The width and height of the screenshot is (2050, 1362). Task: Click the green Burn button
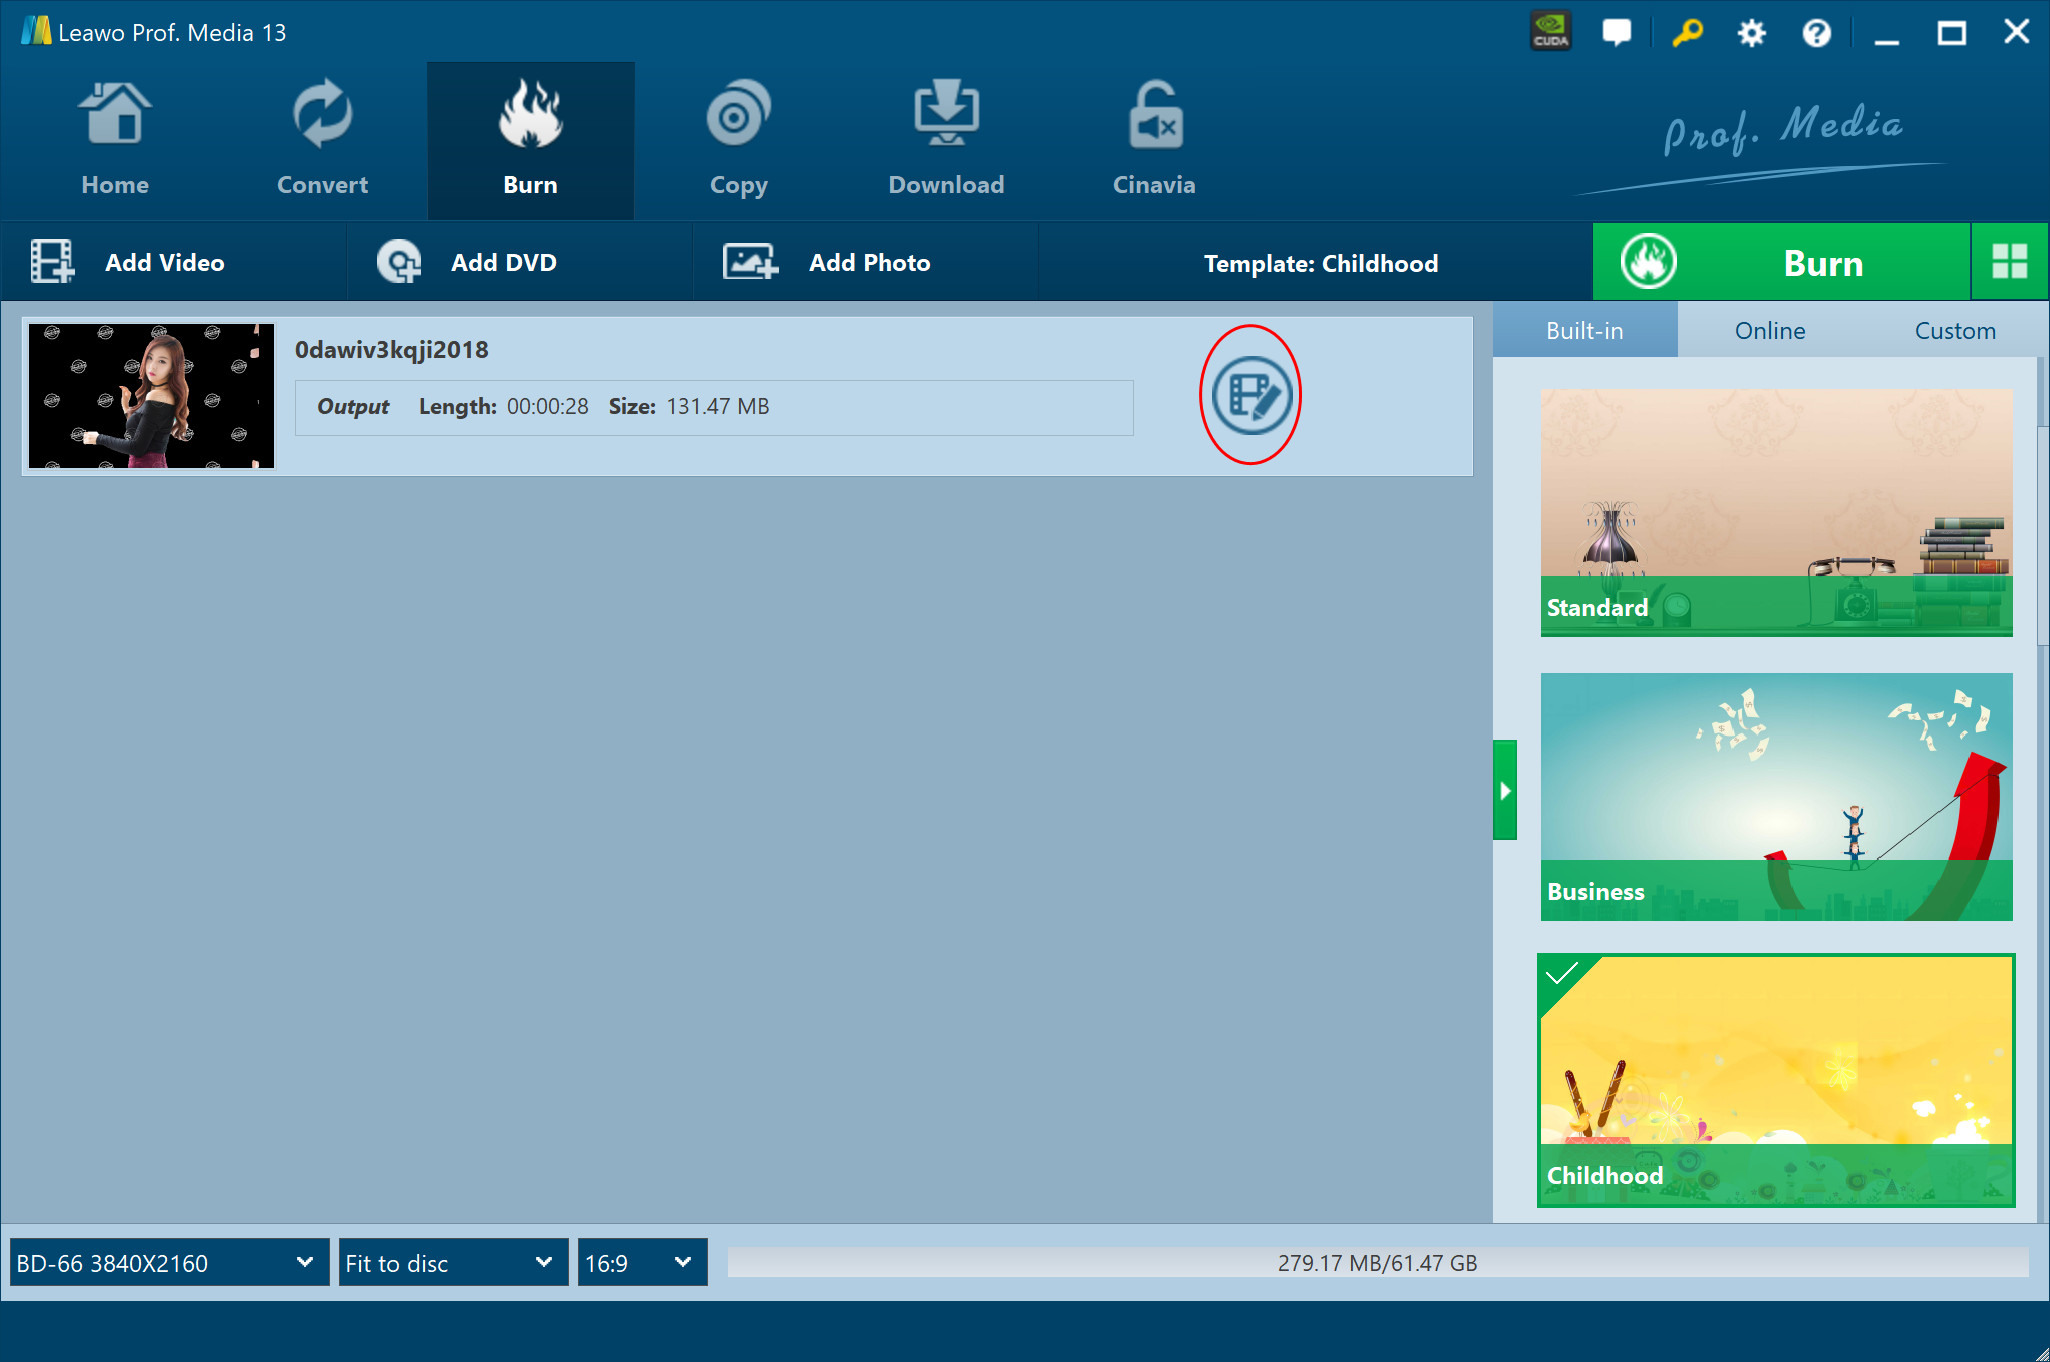1781,262
